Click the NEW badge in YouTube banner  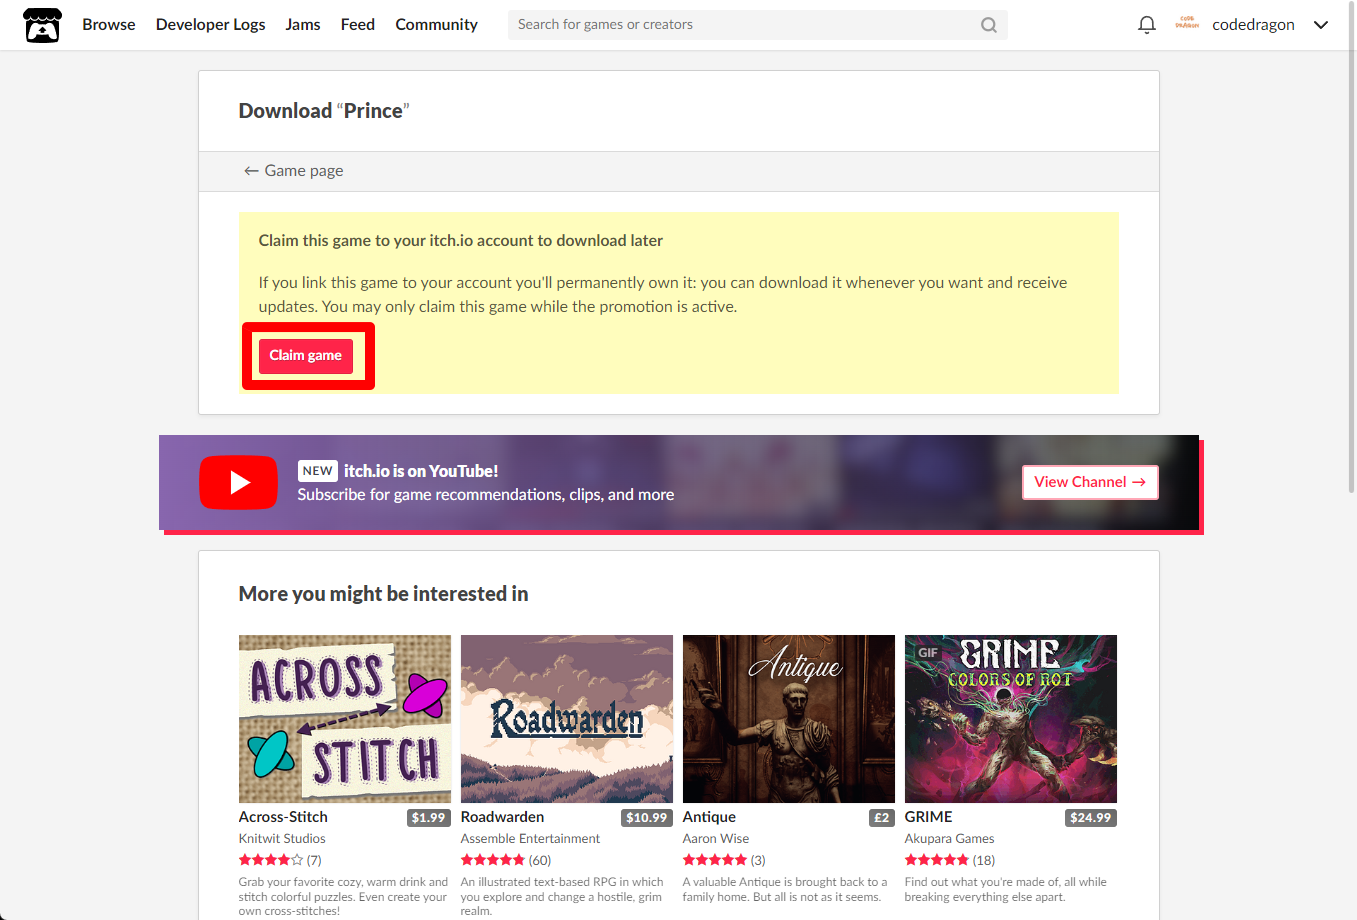click(318, 471)
